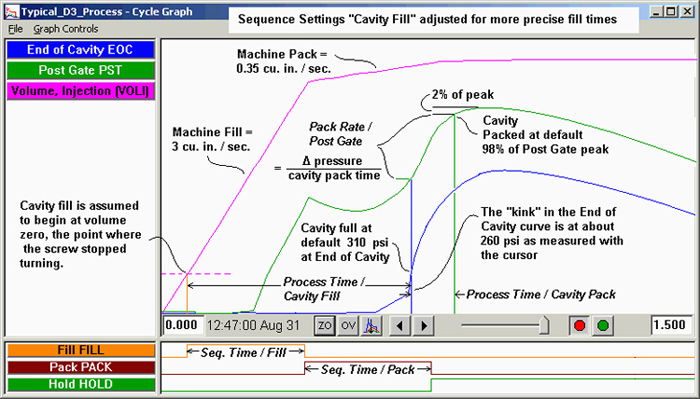This screenshot has height=399, width=700.
Task: Click the red circle stop button
Action: point(579,325)
